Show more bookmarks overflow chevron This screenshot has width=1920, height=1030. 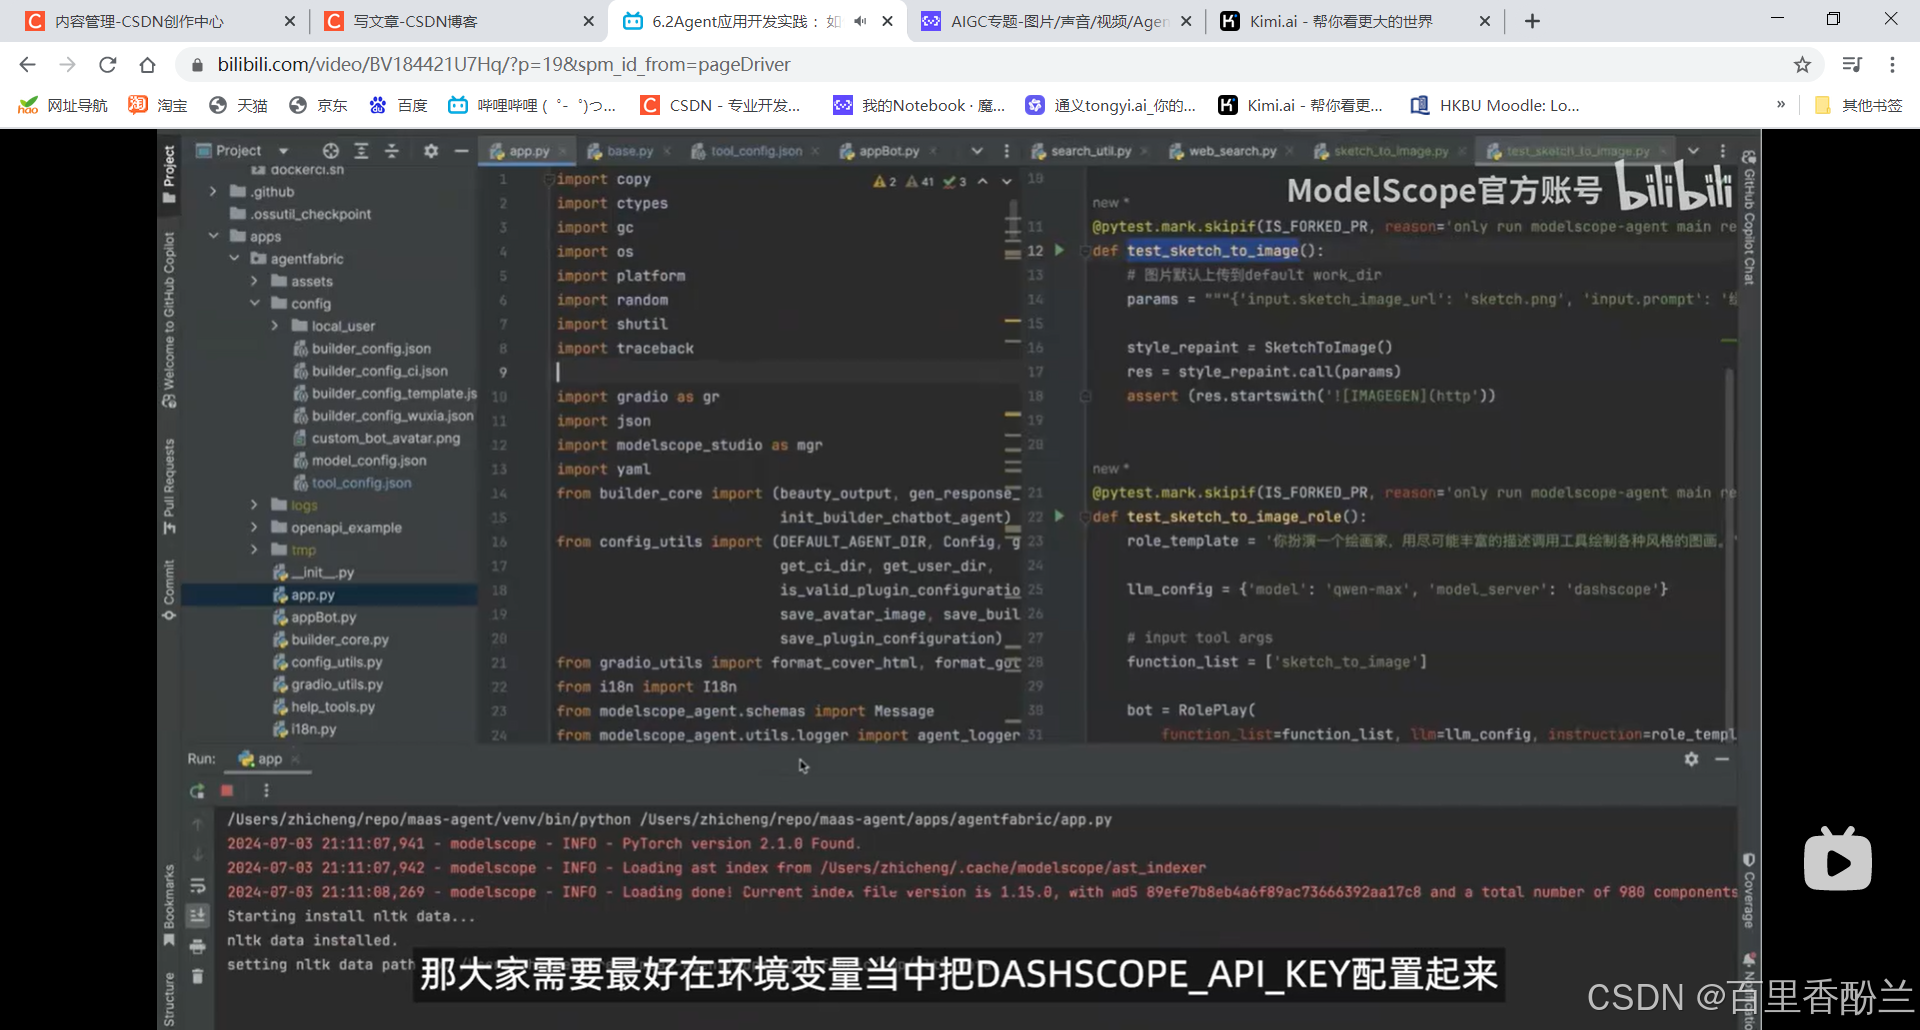(1781, 105)
